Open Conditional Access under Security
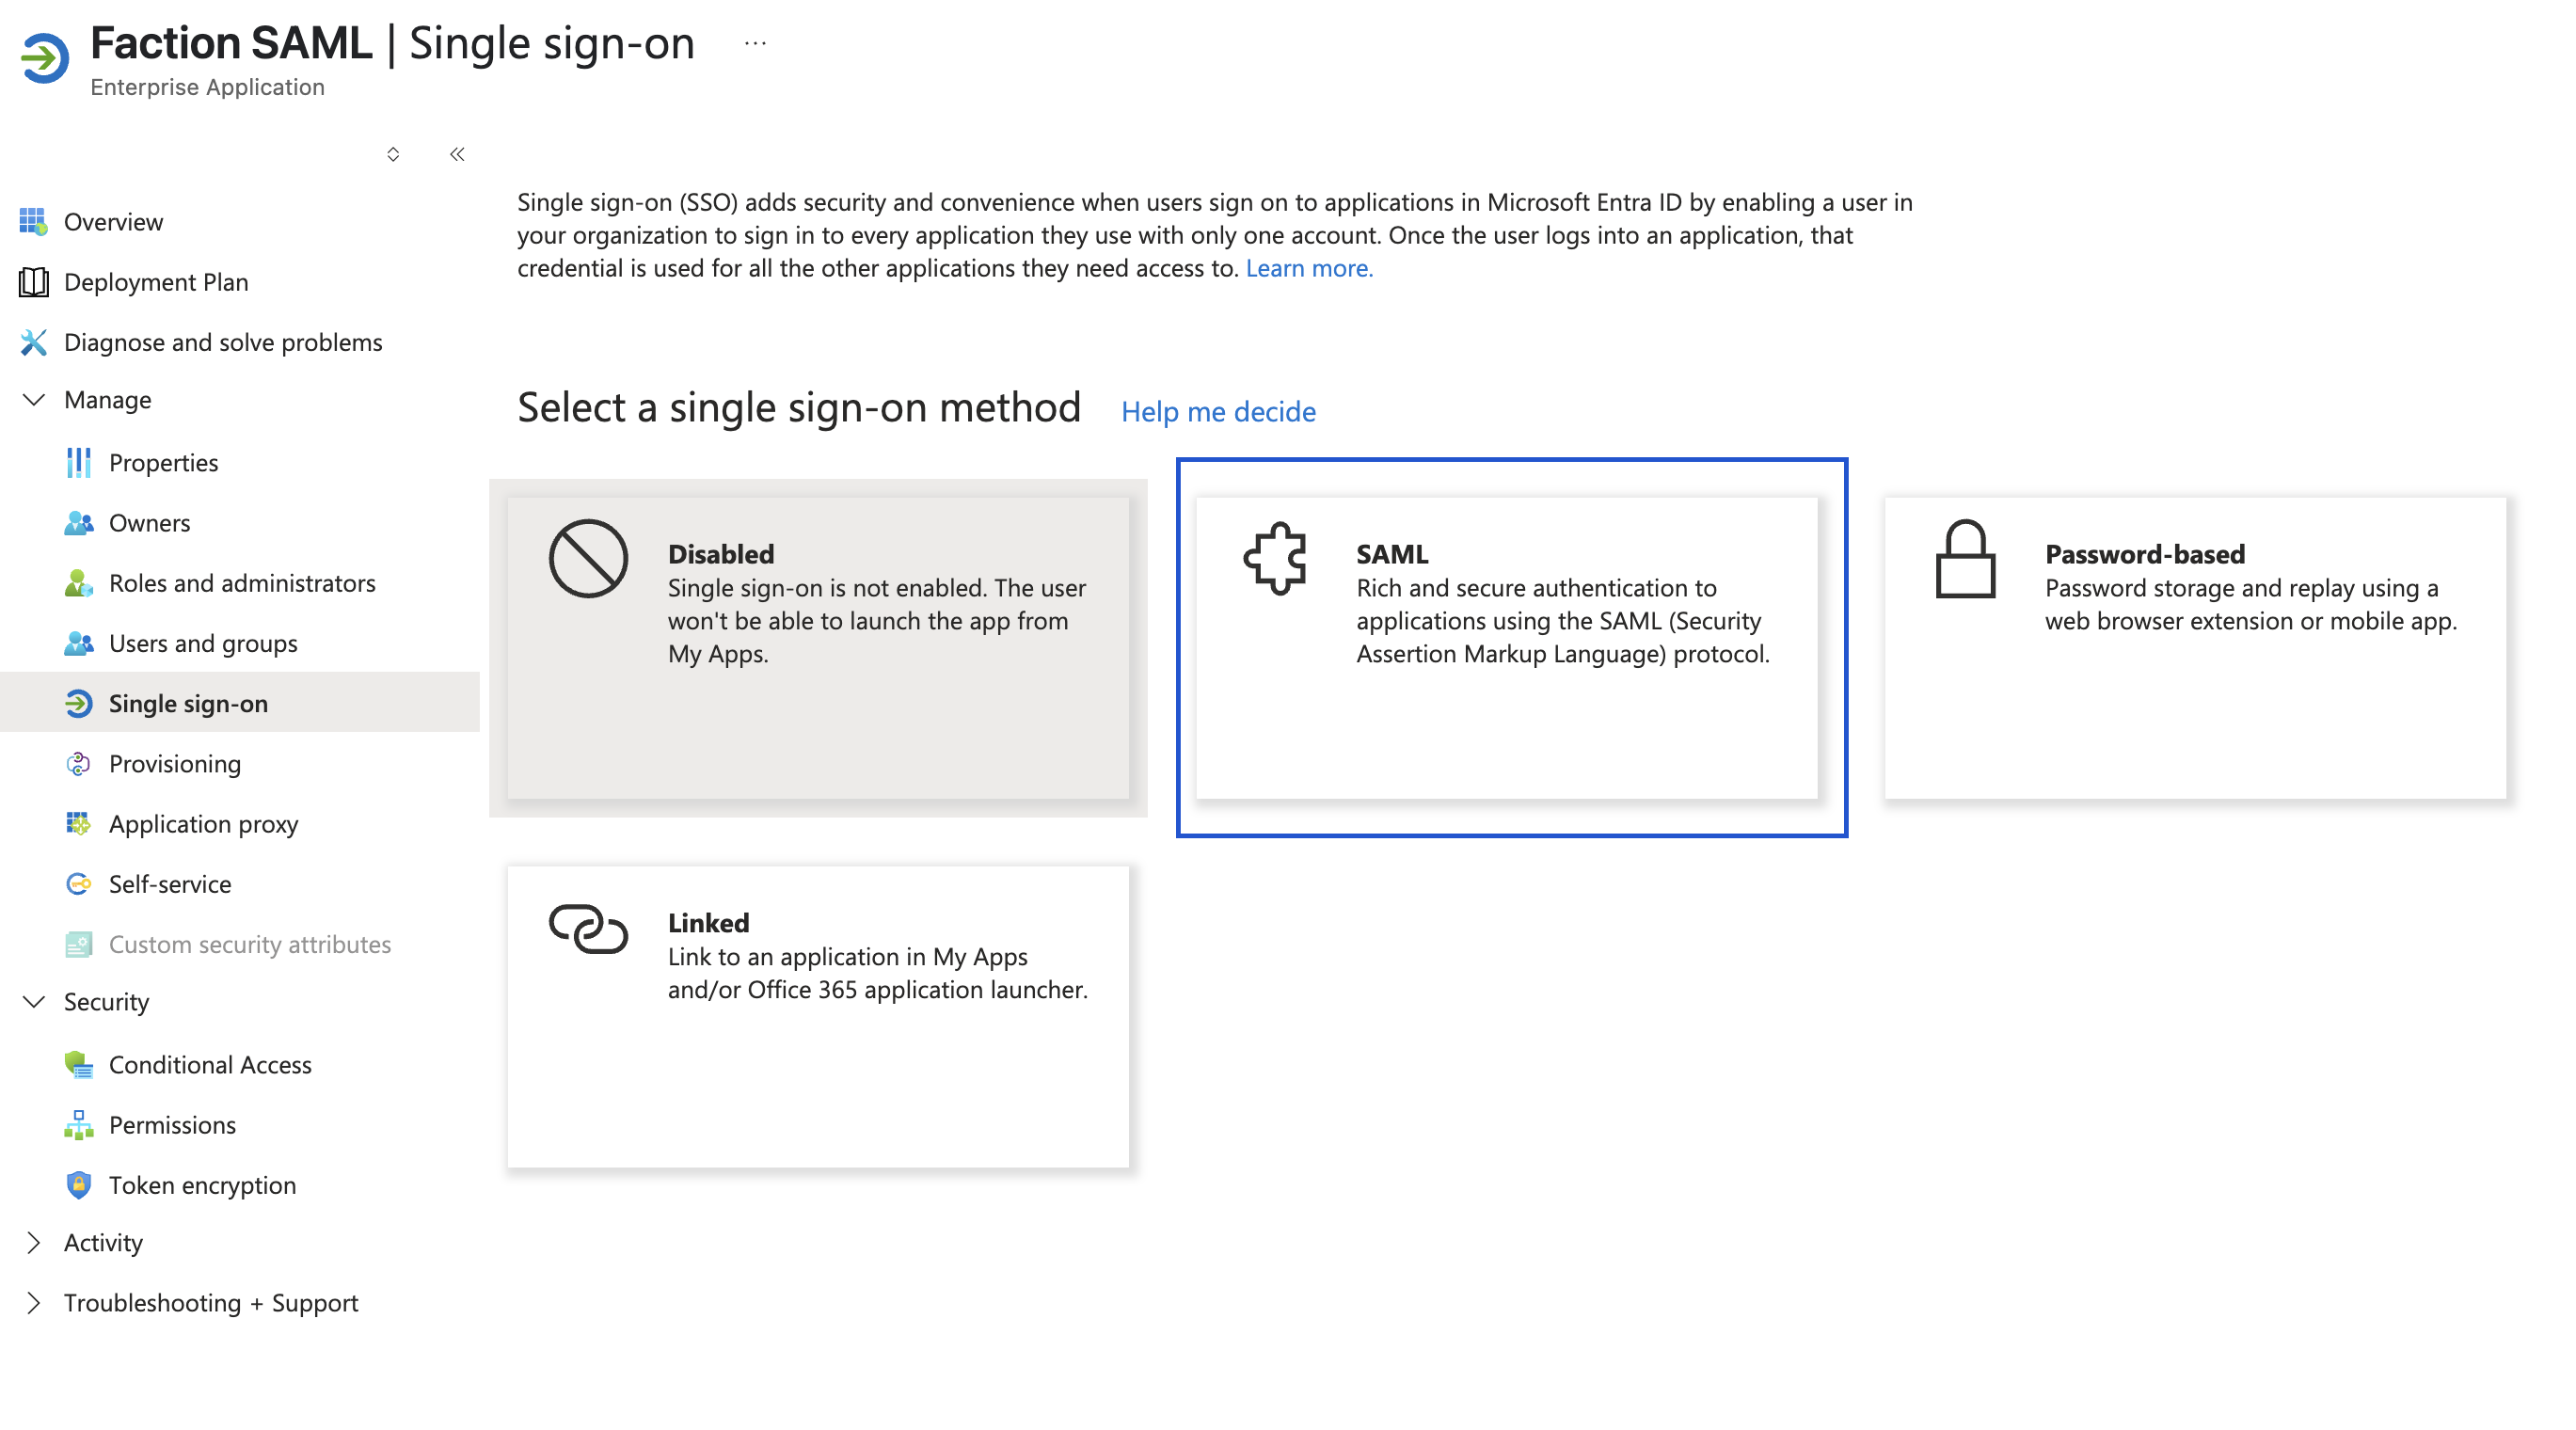The width and height of the screenshot is (2576, 1430). (210, 1064)
